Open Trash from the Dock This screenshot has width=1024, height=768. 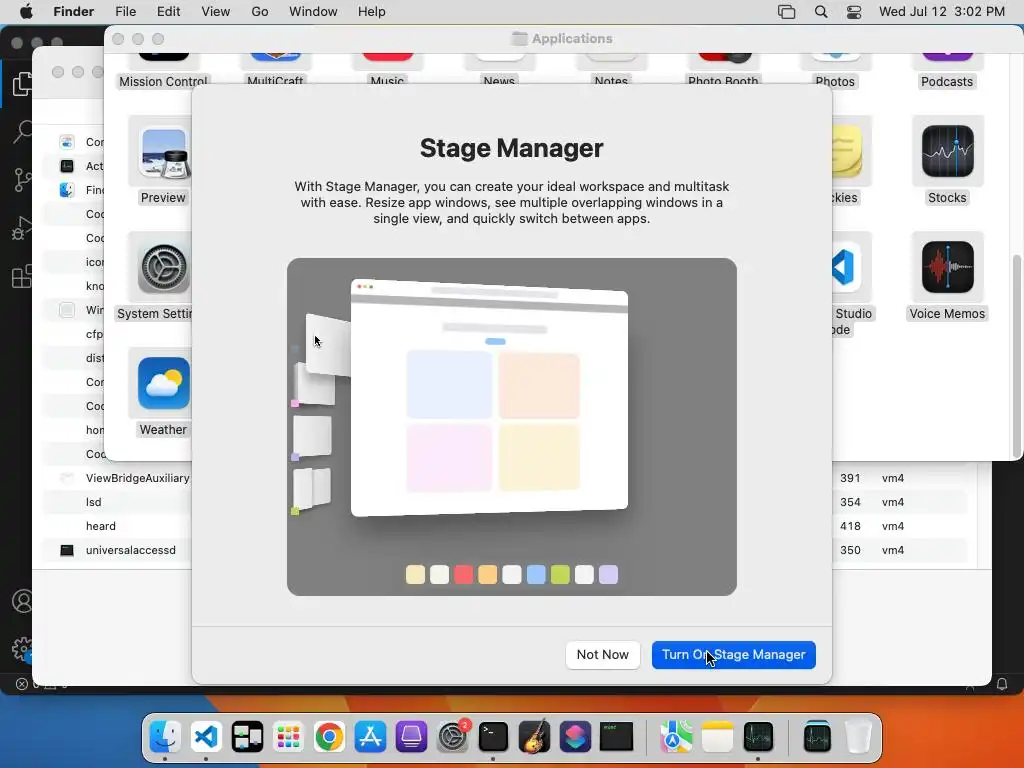point(858,737)
